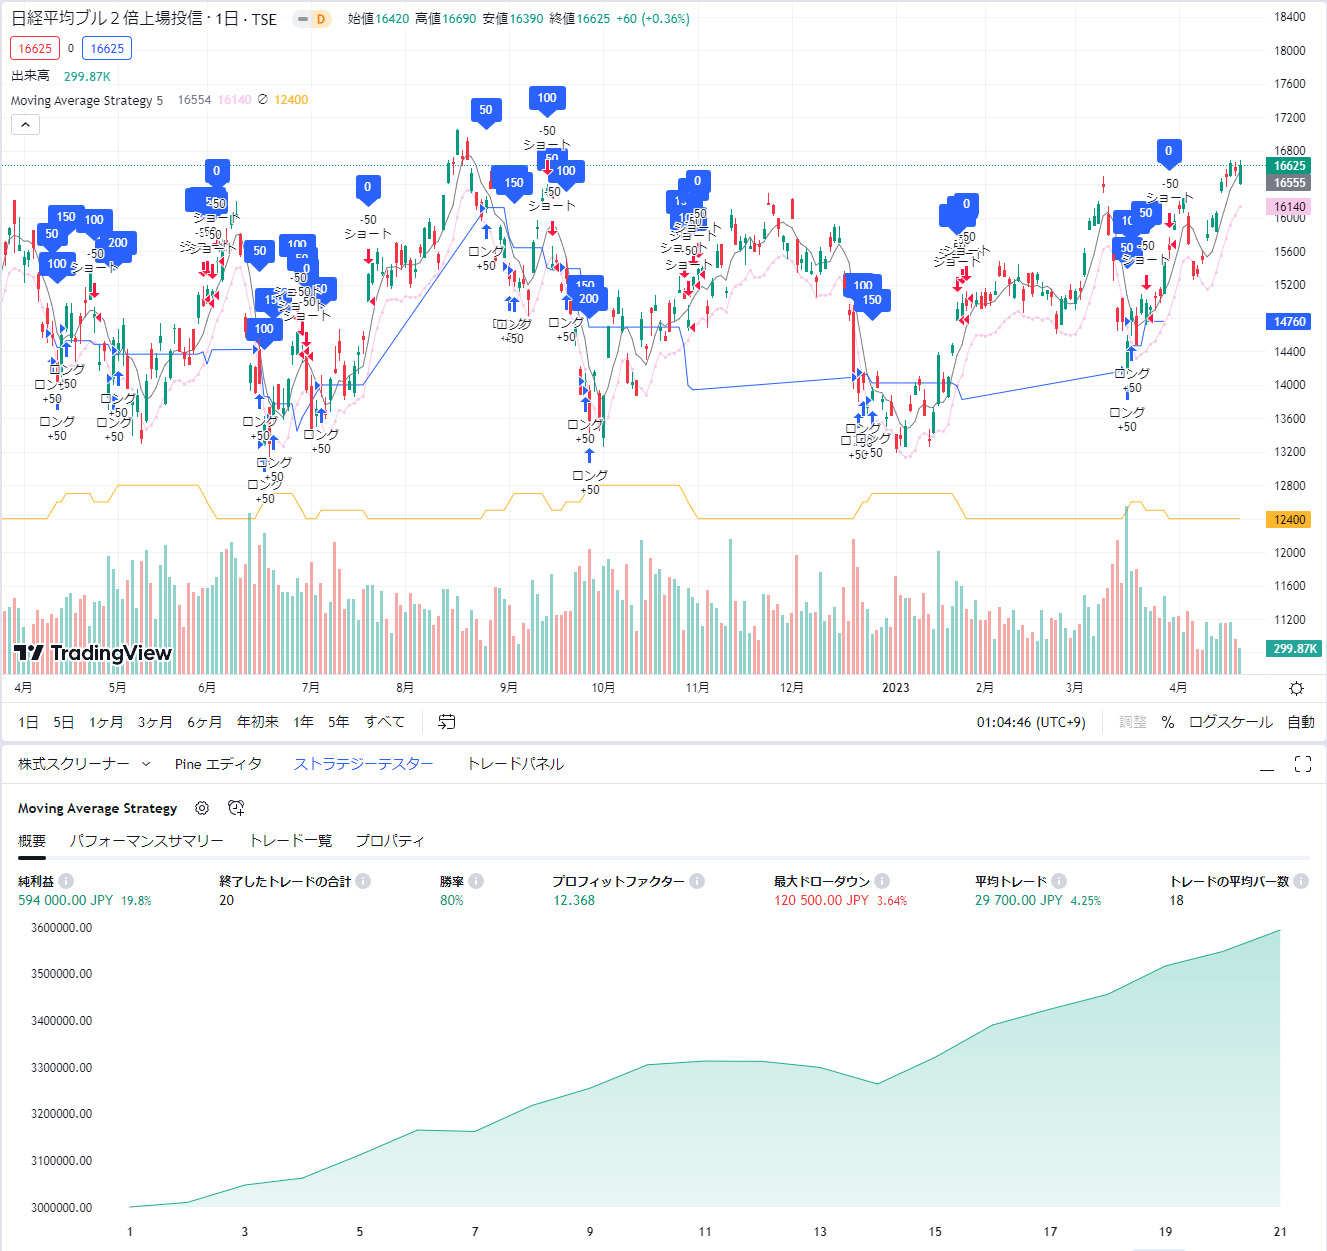Switch to the パフォーマンスサマリー tab
The height and width of the screenshot is (1251, 1327).
[146, 841]
